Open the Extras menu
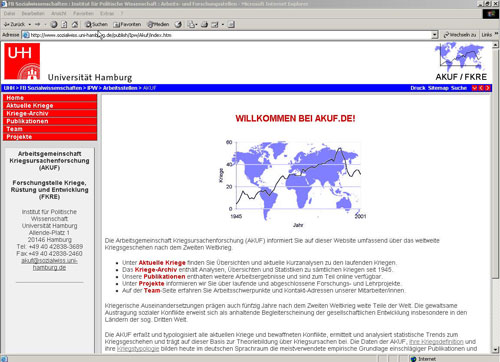Screen dimensions: 500x362 tap(107, 14)
